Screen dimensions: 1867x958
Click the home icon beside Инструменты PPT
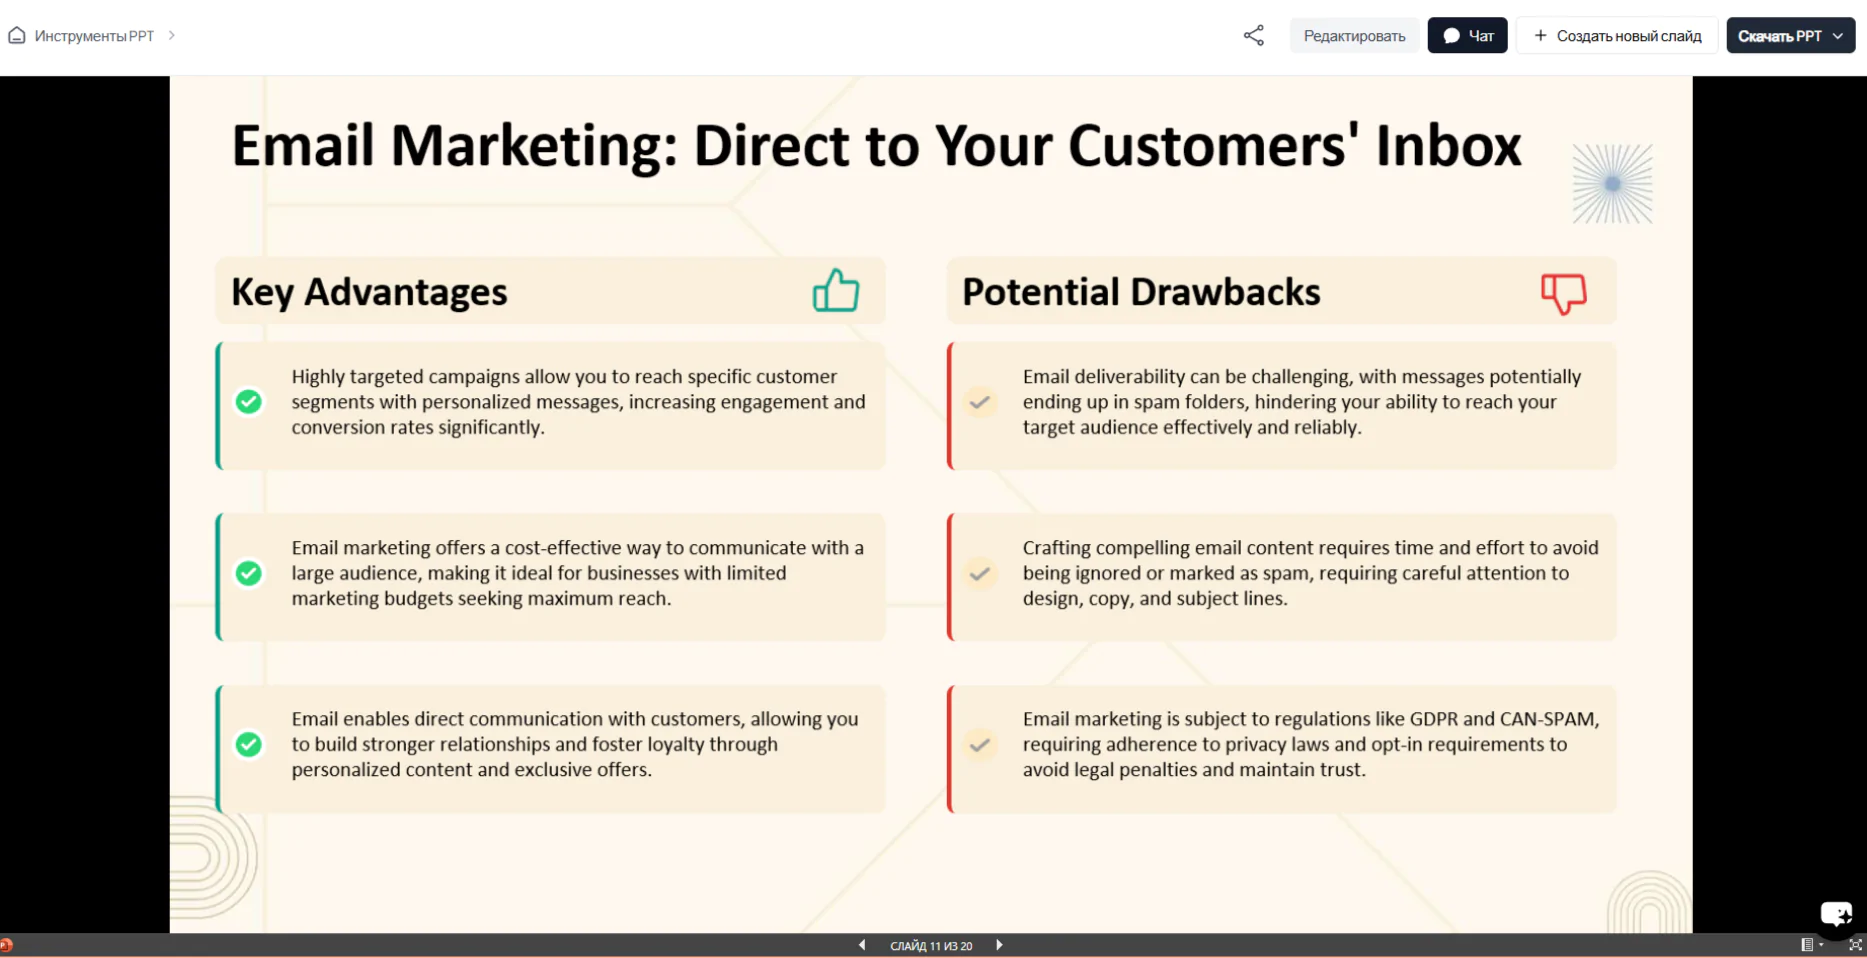17,36
